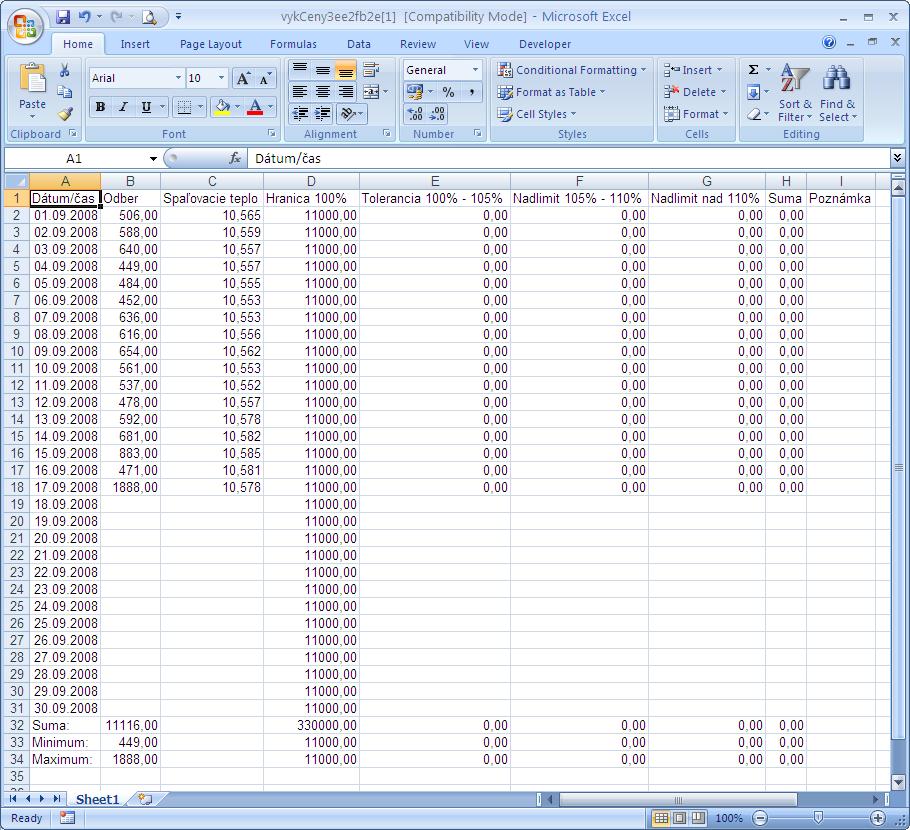Copy the selected cells
Image resolution: width=910 pixels, height=830 pixels.
click(65, 92)
